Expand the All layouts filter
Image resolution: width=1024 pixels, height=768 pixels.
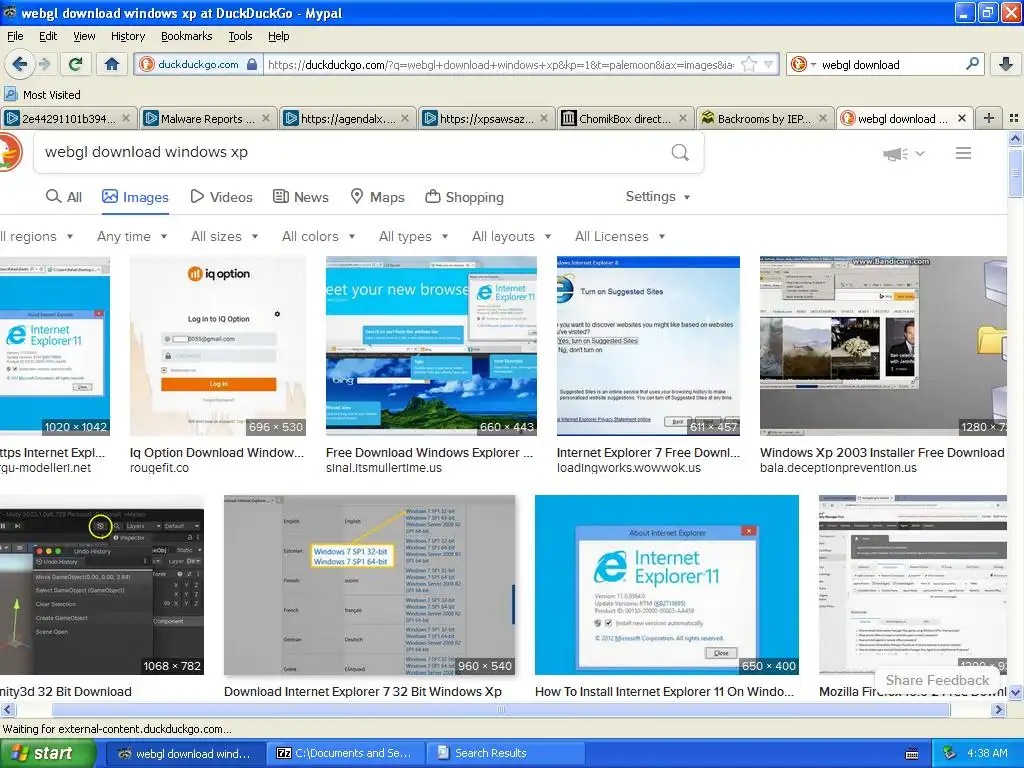(511, 236)
